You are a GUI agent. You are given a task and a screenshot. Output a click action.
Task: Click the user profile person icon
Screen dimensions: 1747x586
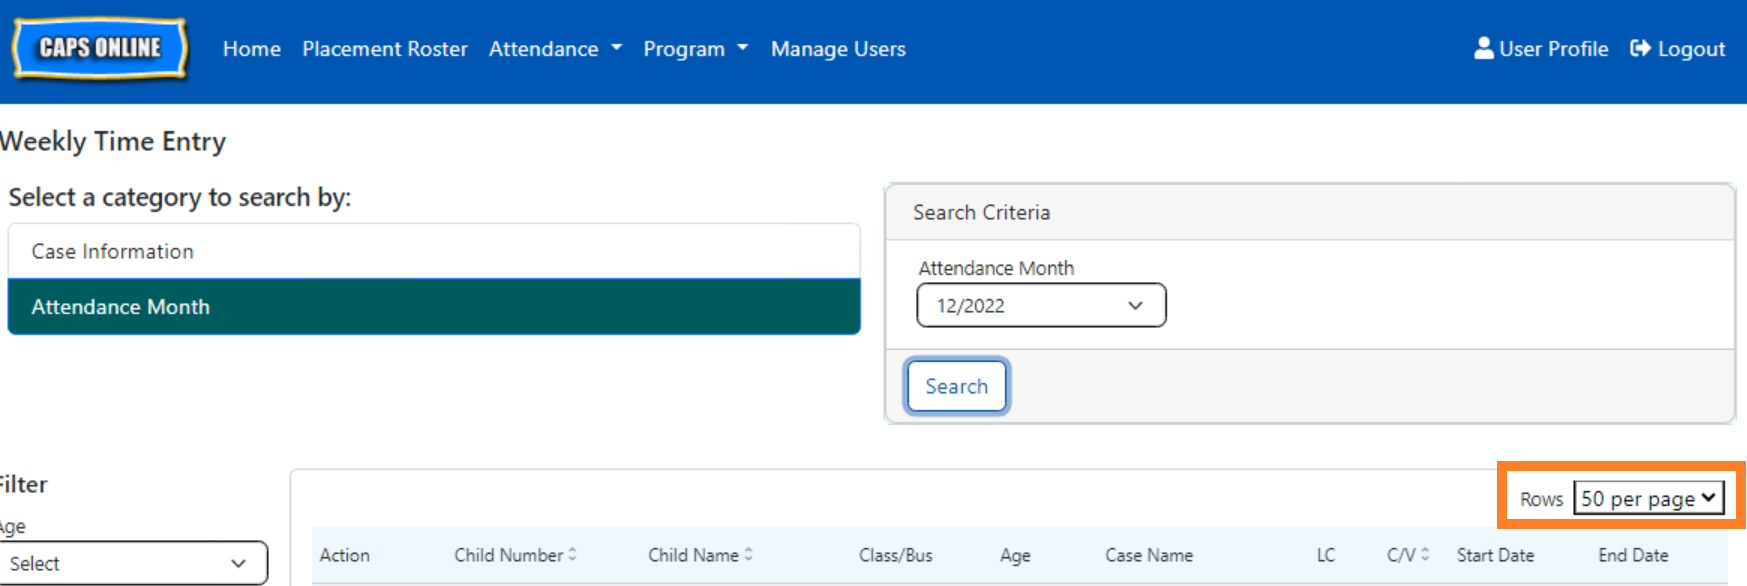coord(1484,48)
